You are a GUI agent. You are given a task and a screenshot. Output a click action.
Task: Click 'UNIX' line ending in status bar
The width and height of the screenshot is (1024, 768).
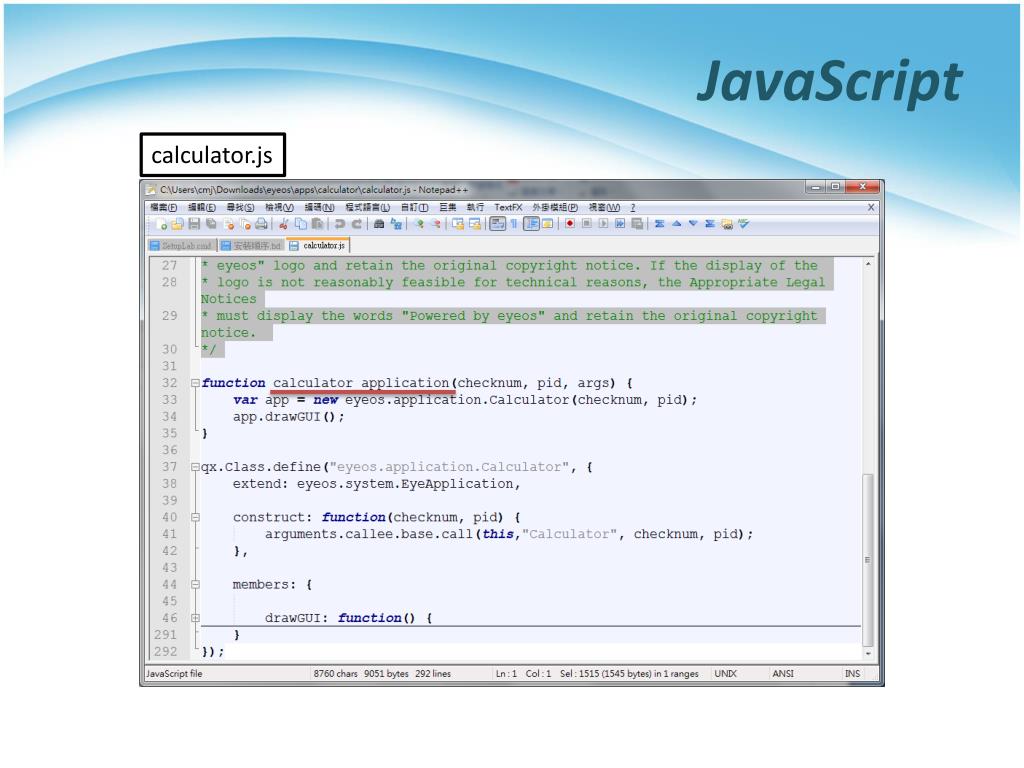(726, 673)
